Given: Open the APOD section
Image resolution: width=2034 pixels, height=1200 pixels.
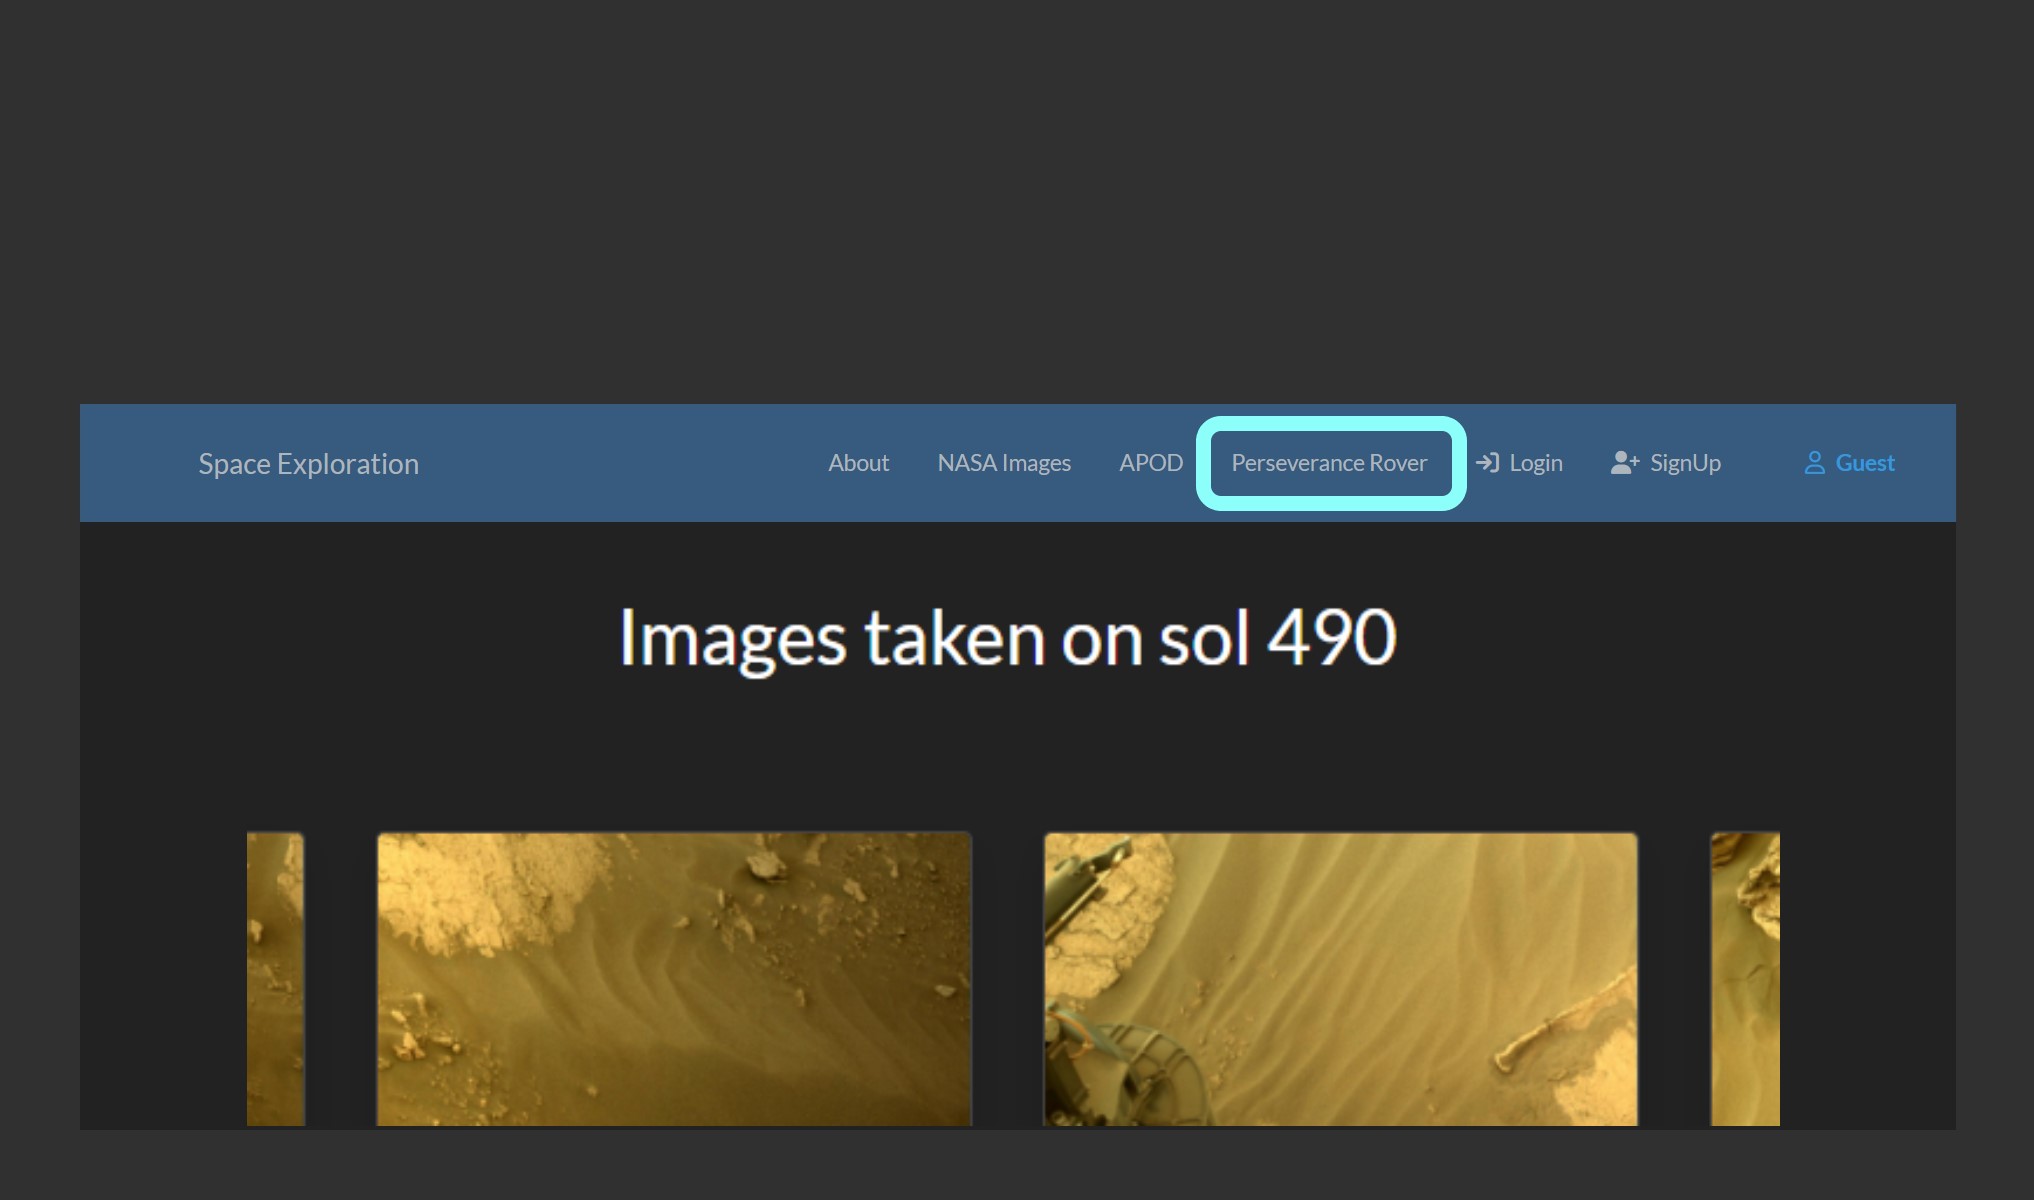Looking at the screenshot, I should [x=1150, y=463].
